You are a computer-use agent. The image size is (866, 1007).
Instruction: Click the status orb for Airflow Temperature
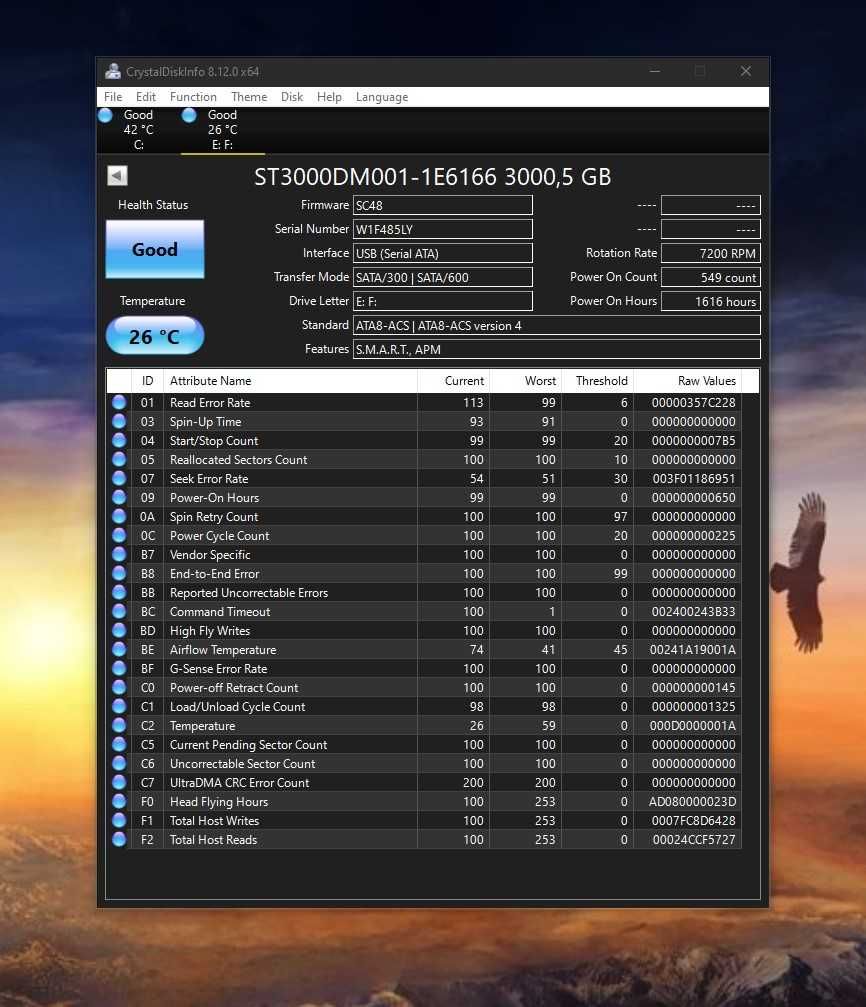pos(119,649)
